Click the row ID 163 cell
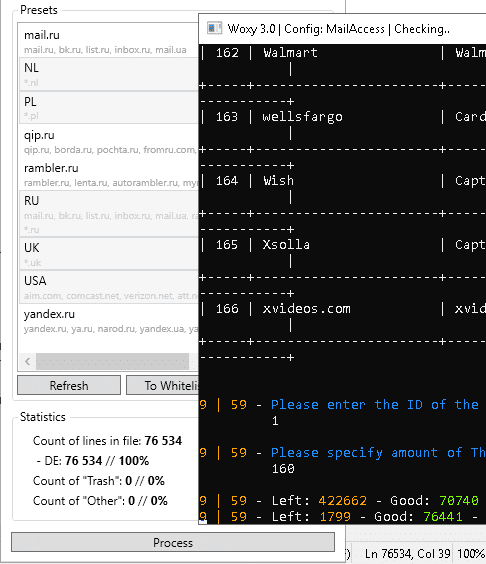 pos(227,117)
